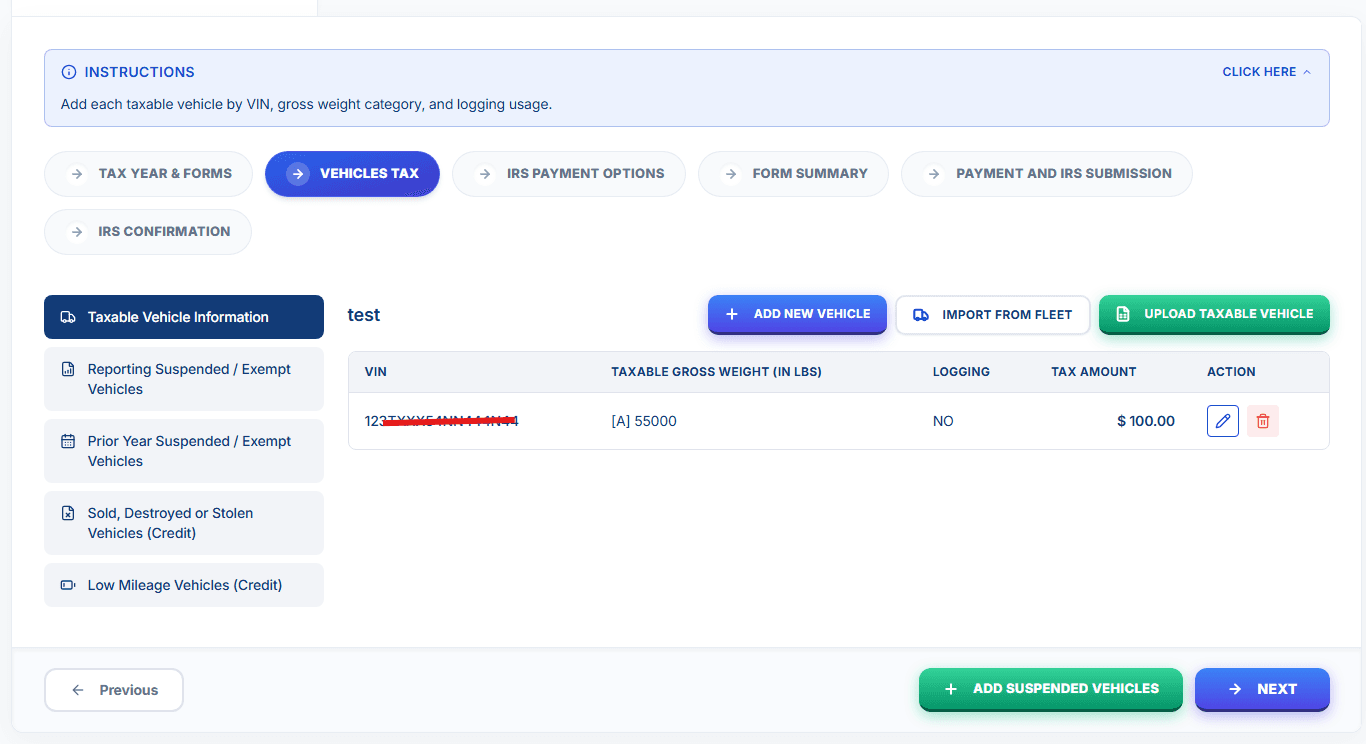Click the Add Suspended Vehicles button
Image resolution: width=1366 pixels, height=744 pixels.
[1051, 689]
